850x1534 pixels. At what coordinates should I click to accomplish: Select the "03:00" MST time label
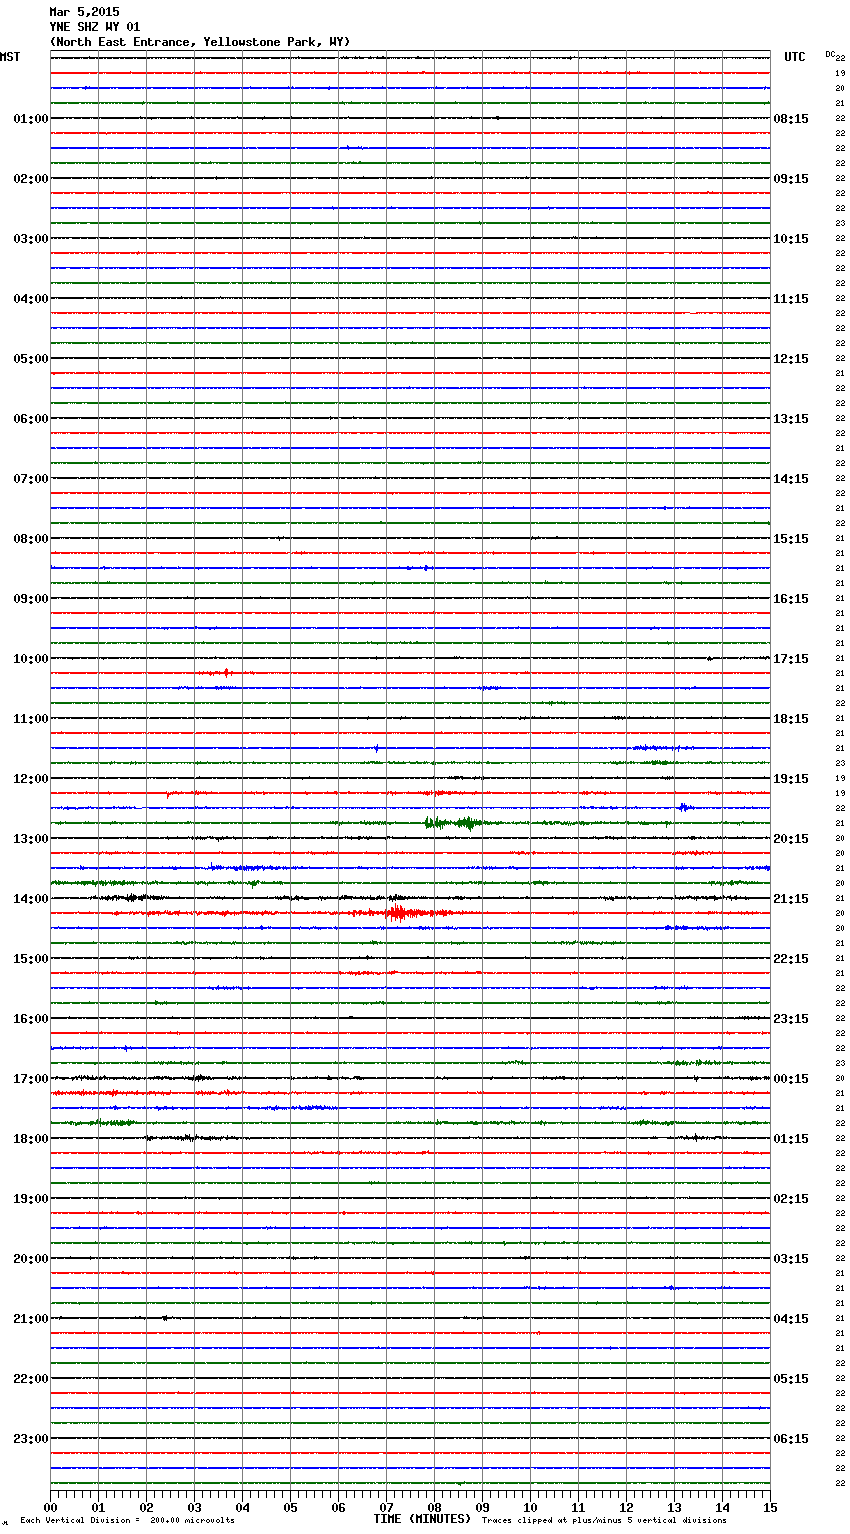(31, 239)
